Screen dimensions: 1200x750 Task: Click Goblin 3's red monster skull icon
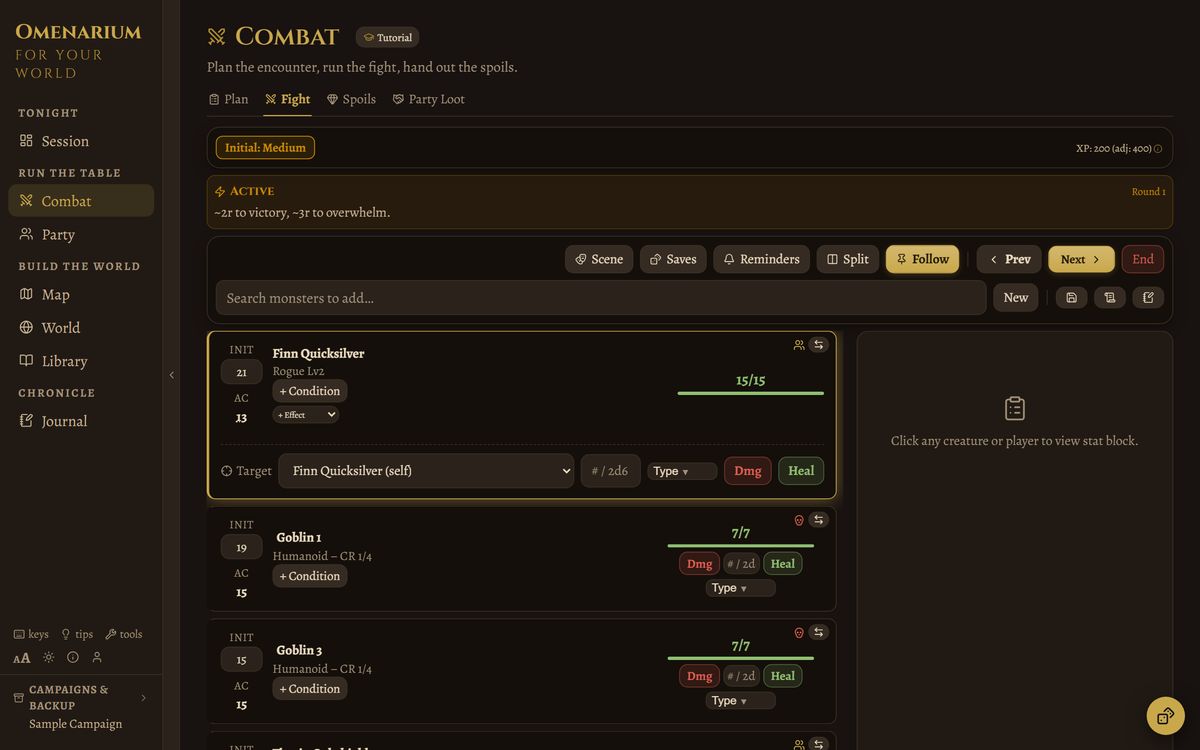click(799, 633)
